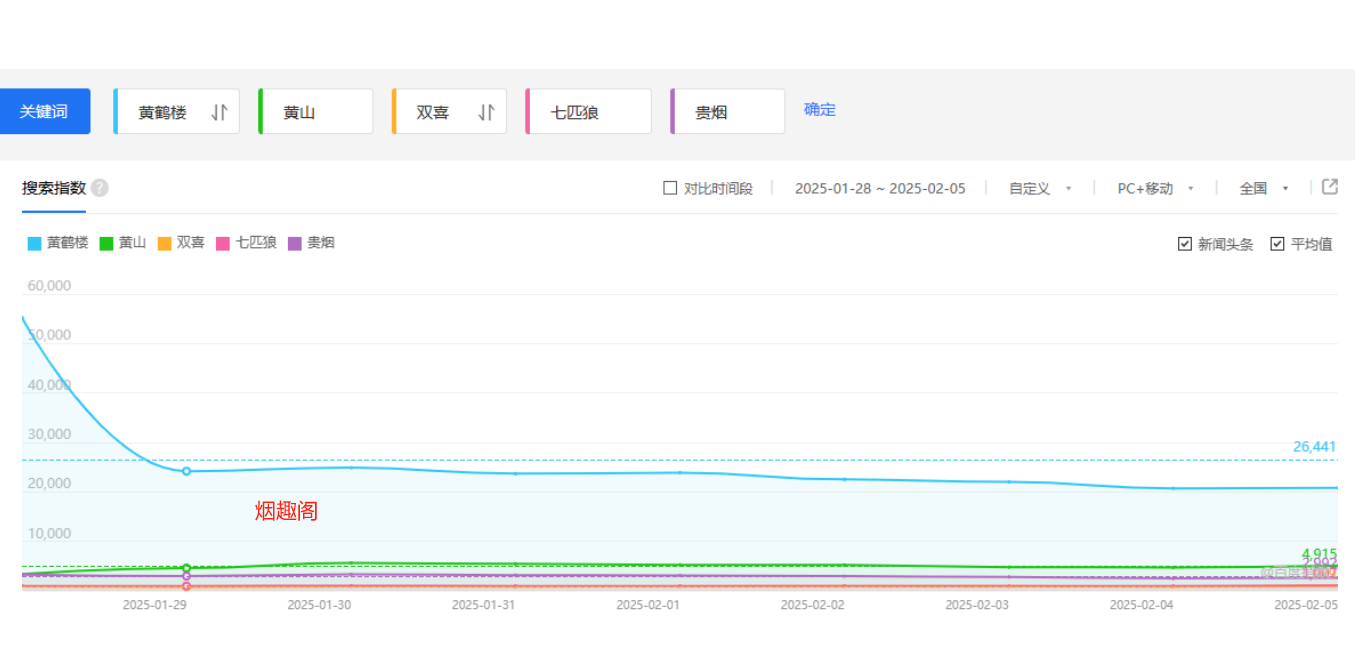Image resolution: width=1356 pixels, height=647 pixels.
Task: Click the 七匹狼 pink data point on 2025-01-29
Action: (186, 586)
